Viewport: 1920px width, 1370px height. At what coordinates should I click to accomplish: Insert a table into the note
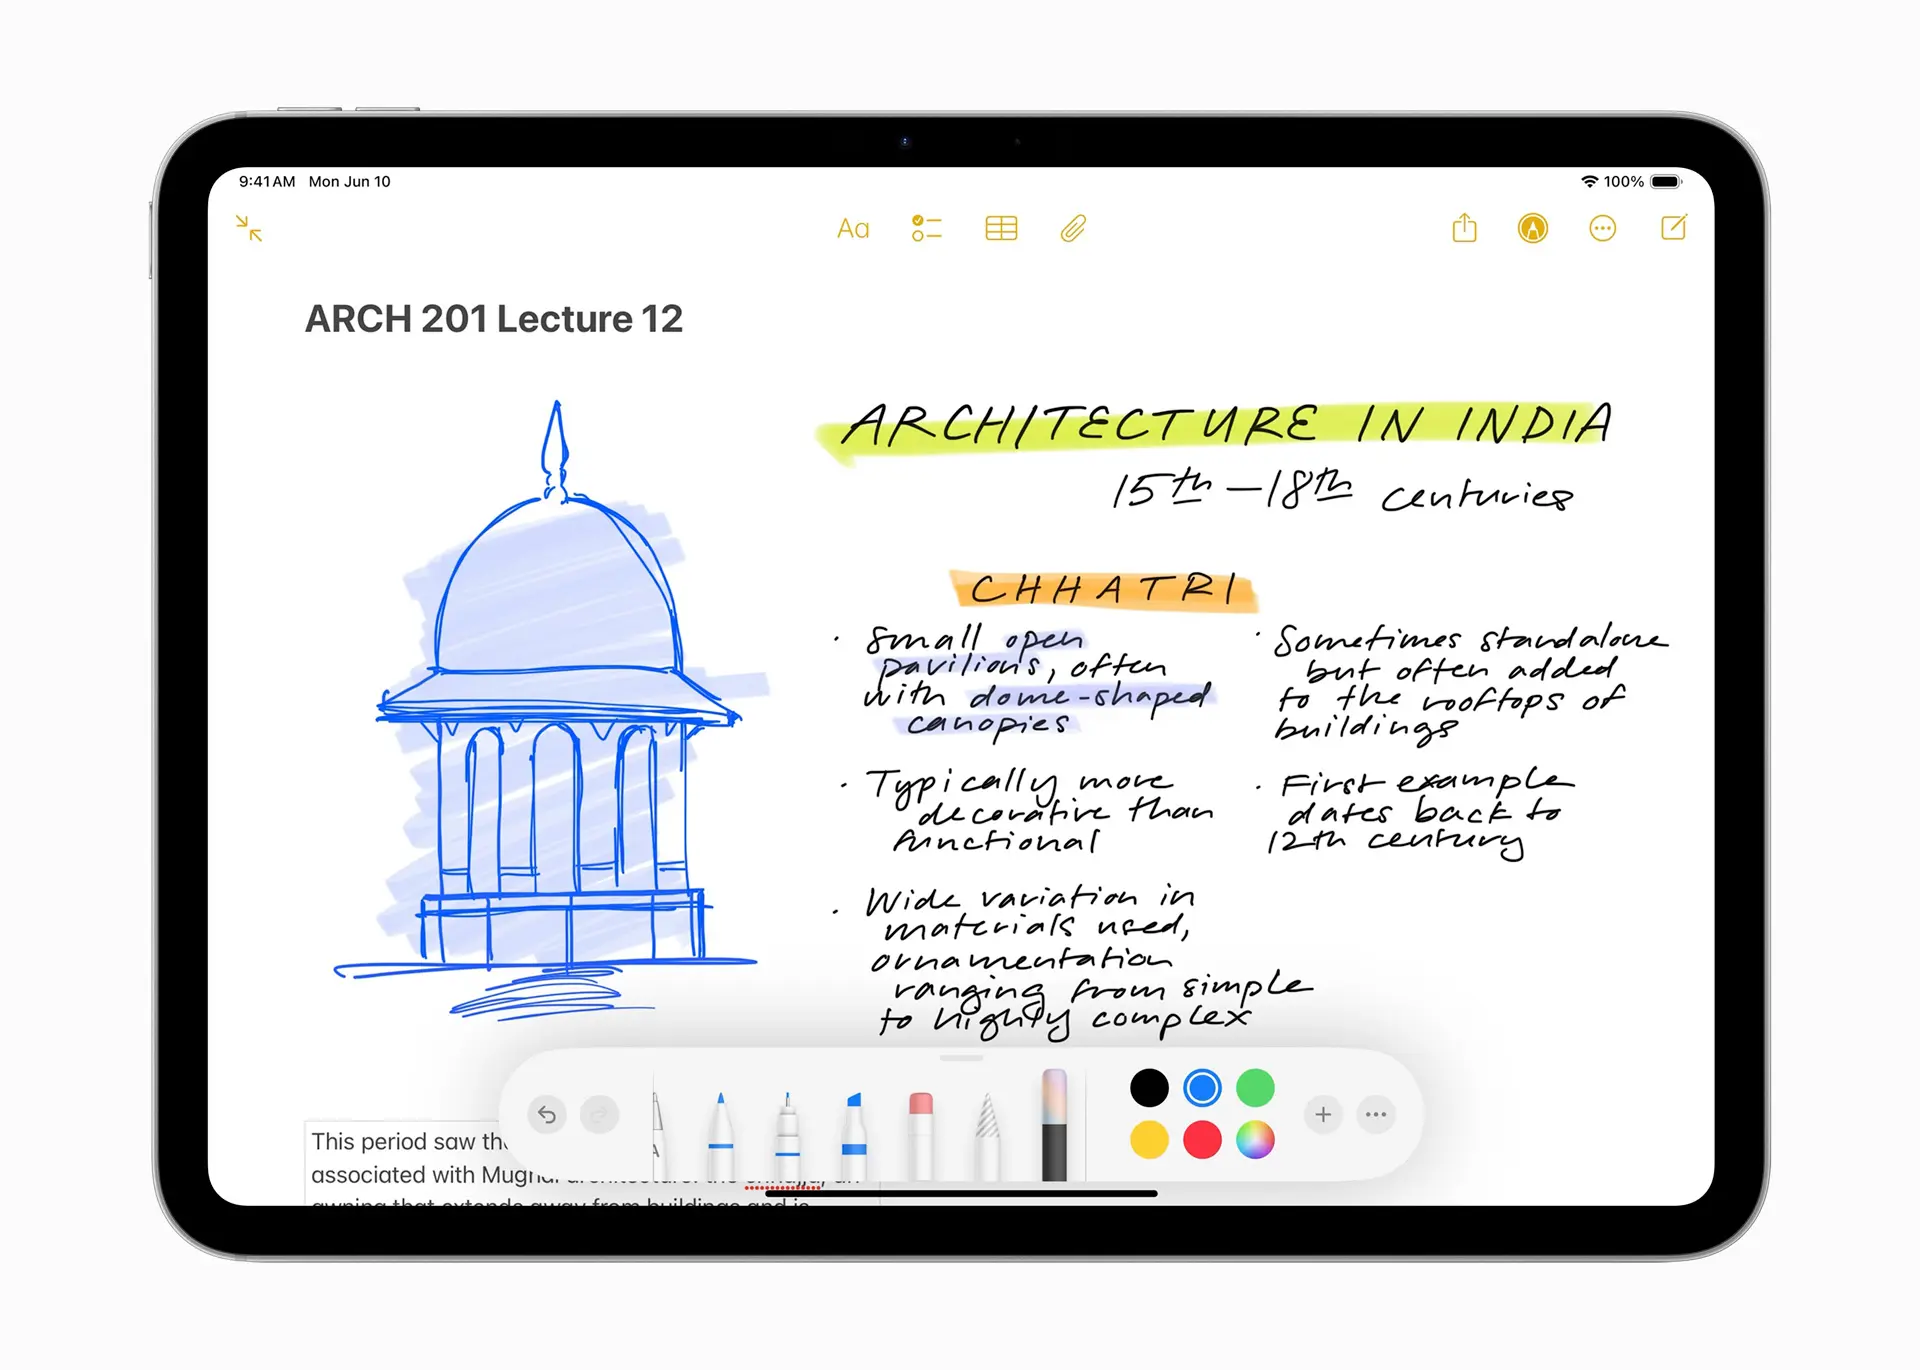pos(1001,228)
